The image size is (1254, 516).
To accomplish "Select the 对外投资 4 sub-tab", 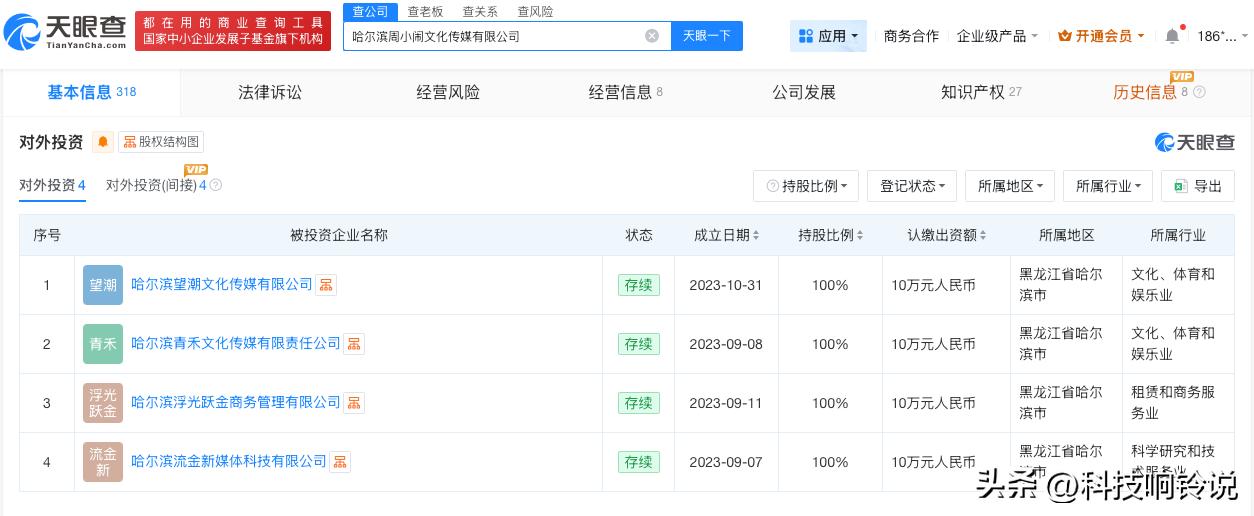I will pos(52,185).
